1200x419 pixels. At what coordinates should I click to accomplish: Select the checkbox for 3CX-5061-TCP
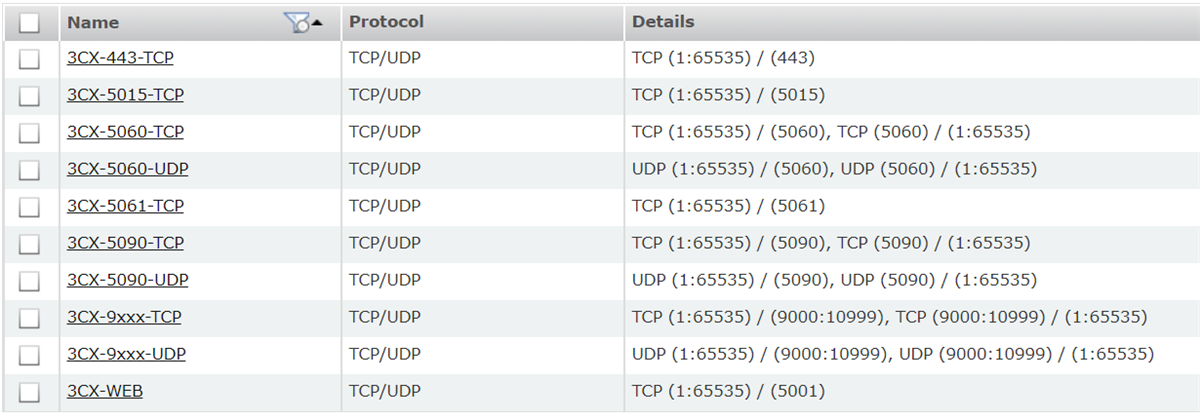(x=29, y=207)
